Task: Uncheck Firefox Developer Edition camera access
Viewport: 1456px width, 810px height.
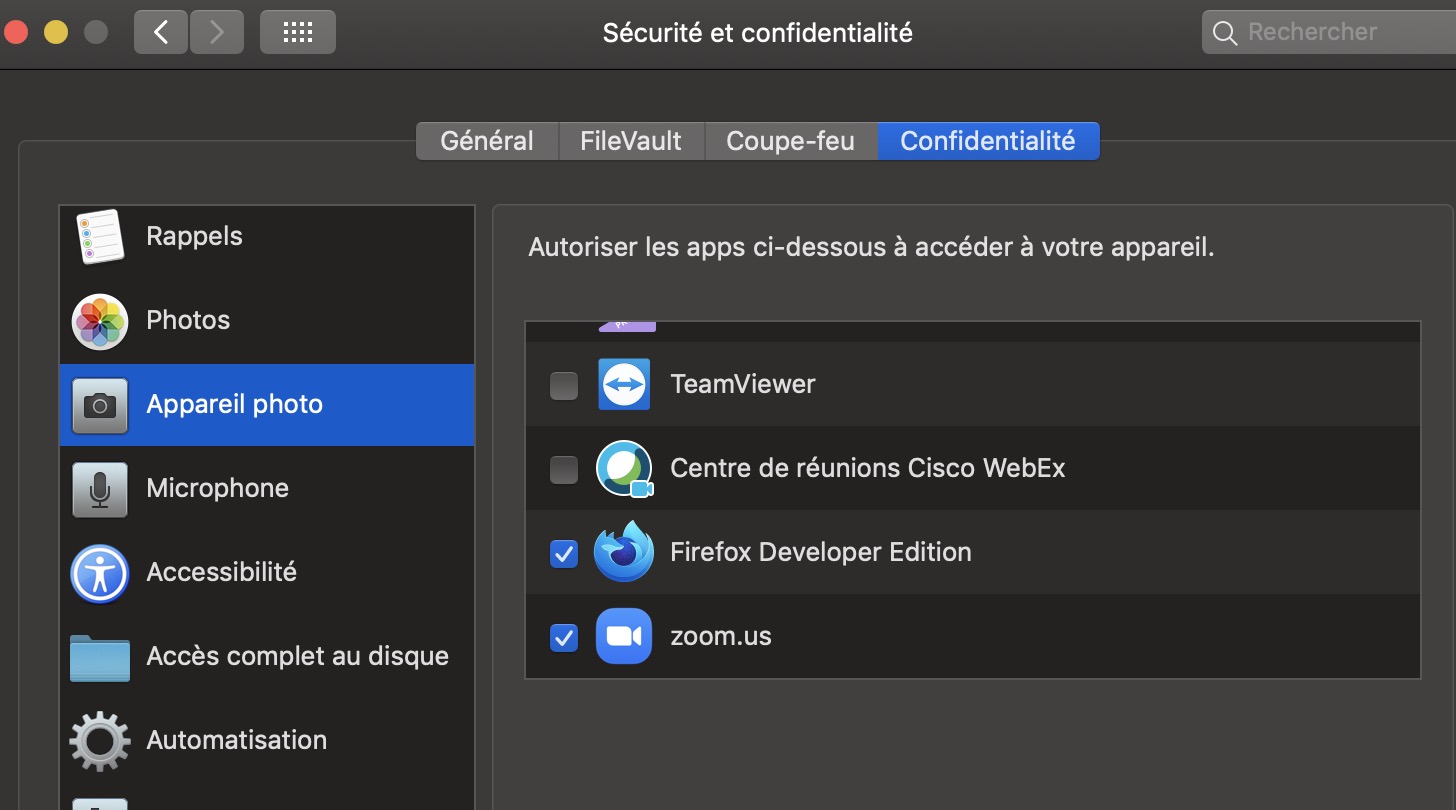Action: pyautogui.click(x=564, y=553)
